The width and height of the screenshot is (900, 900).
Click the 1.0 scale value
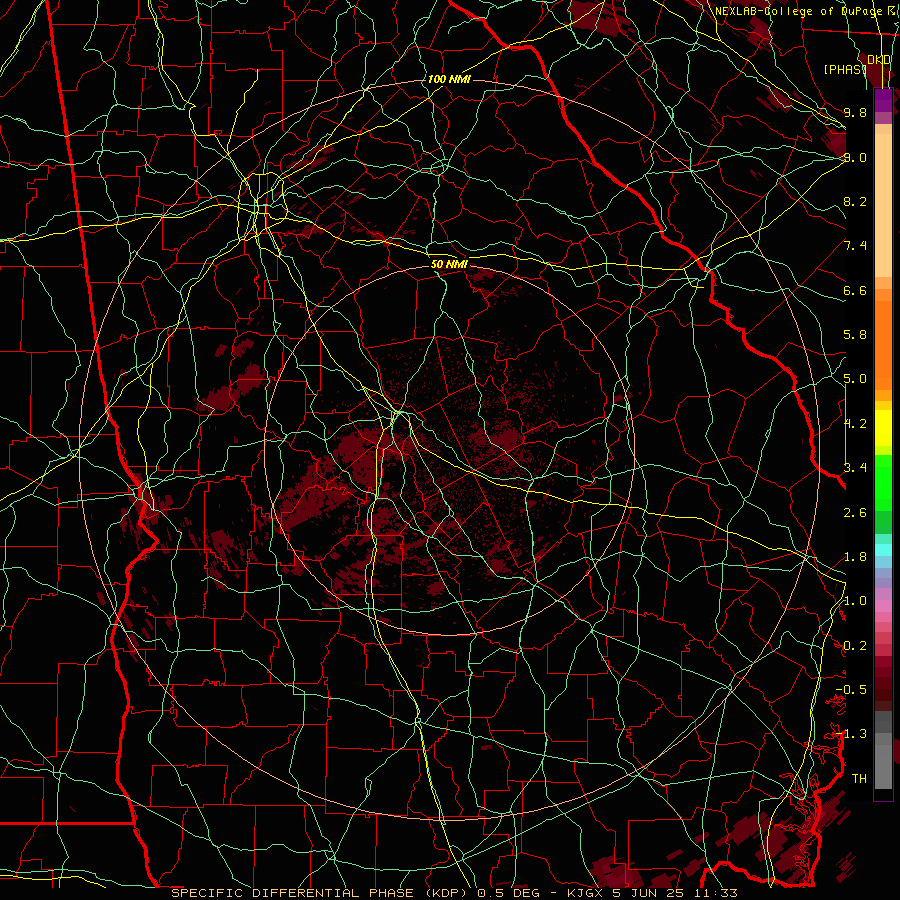pos(855,601)
